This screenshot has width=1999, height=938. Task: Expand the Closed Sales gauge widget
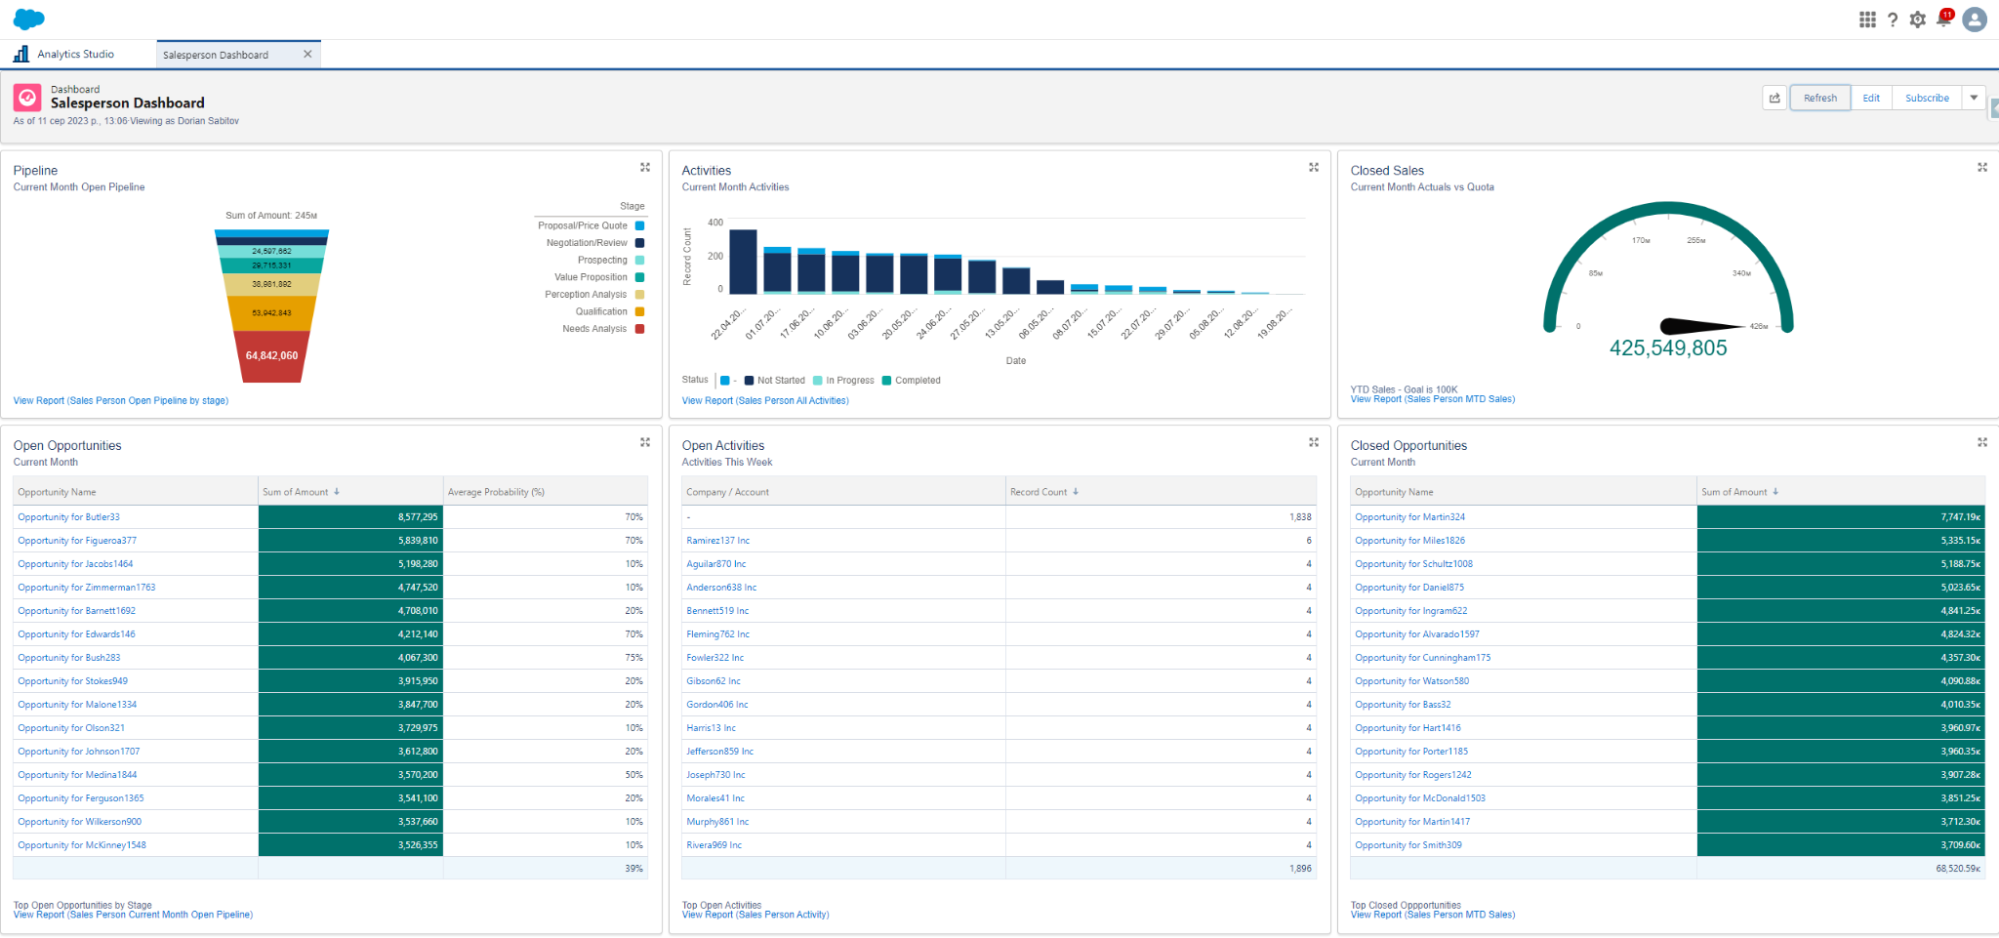[x=1982, y=167]
